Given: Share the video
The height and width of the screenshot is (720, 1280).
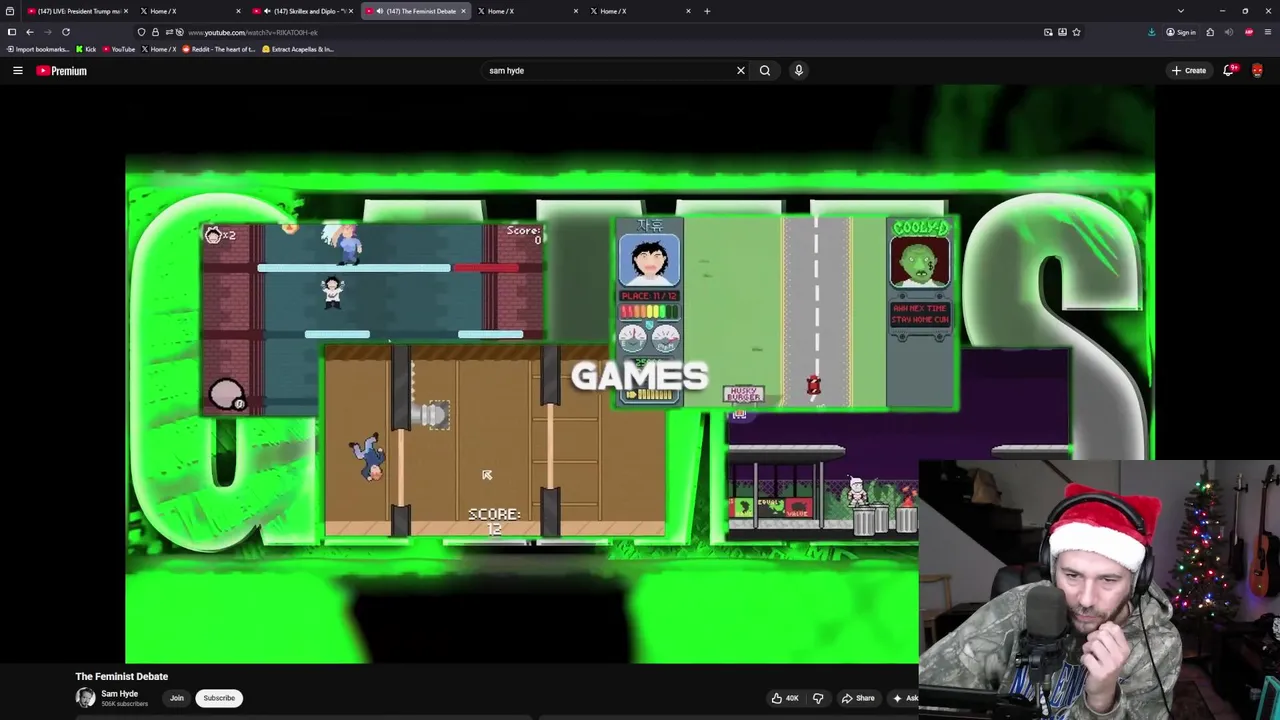Looking at the screenshot, I should [x=858, y=698].
